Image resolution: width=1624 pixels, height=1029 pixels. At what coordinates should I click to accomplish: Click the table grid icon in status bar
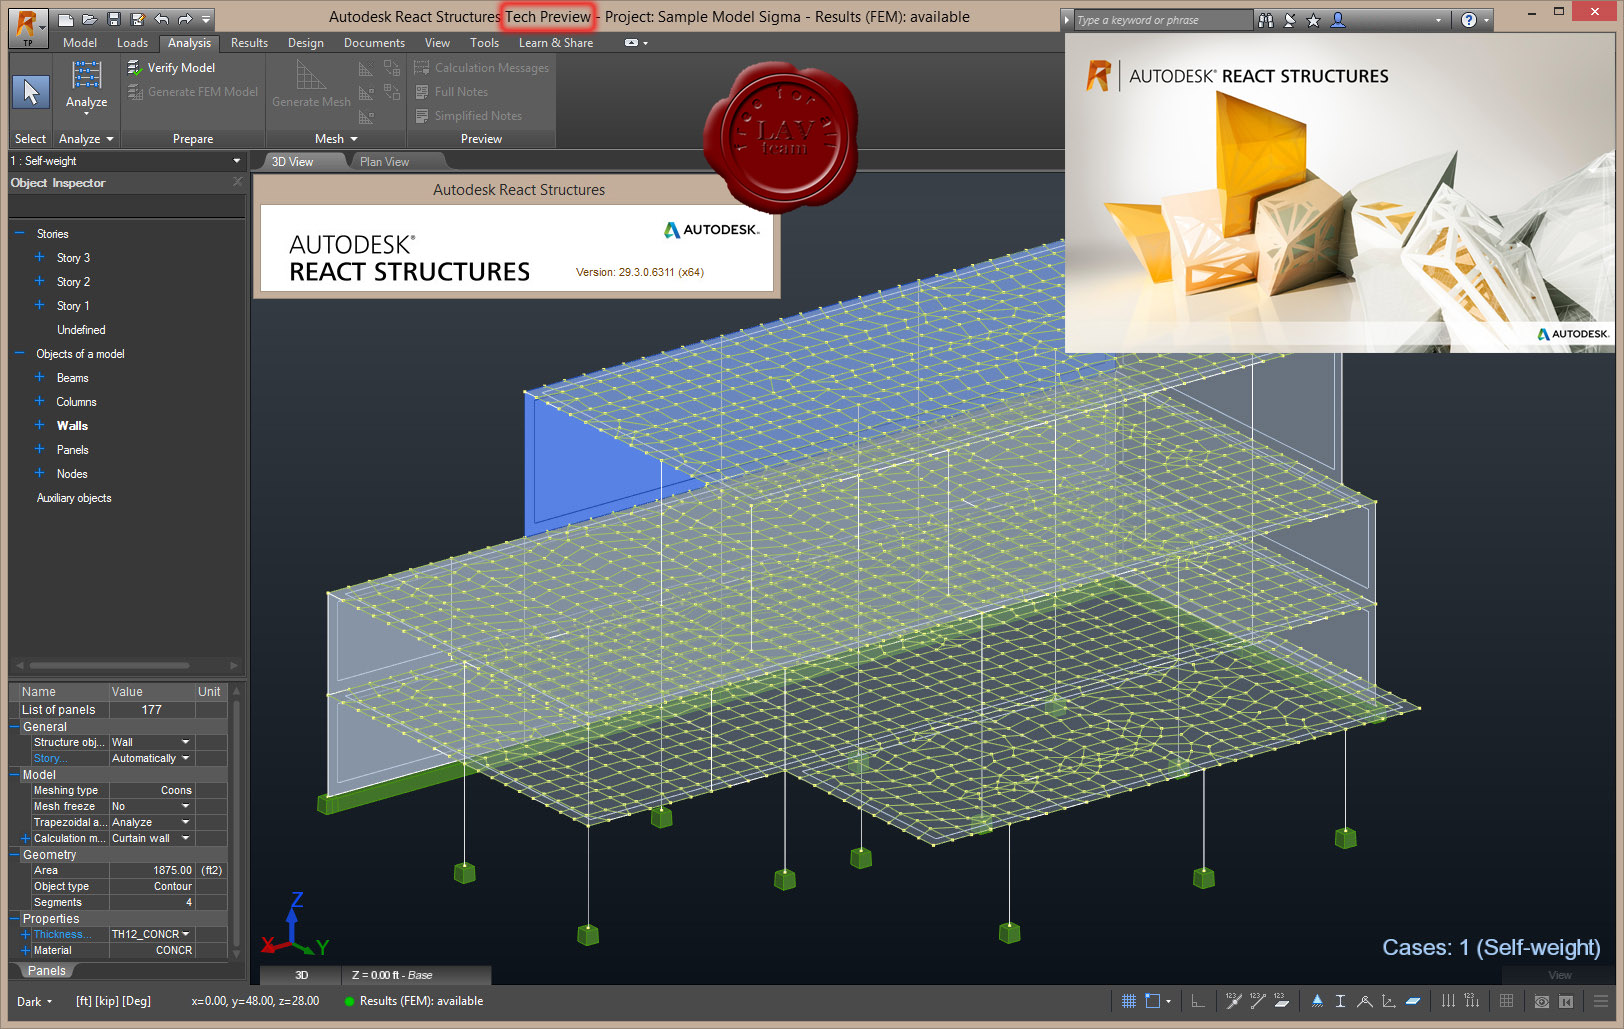click(1506, 1001)
